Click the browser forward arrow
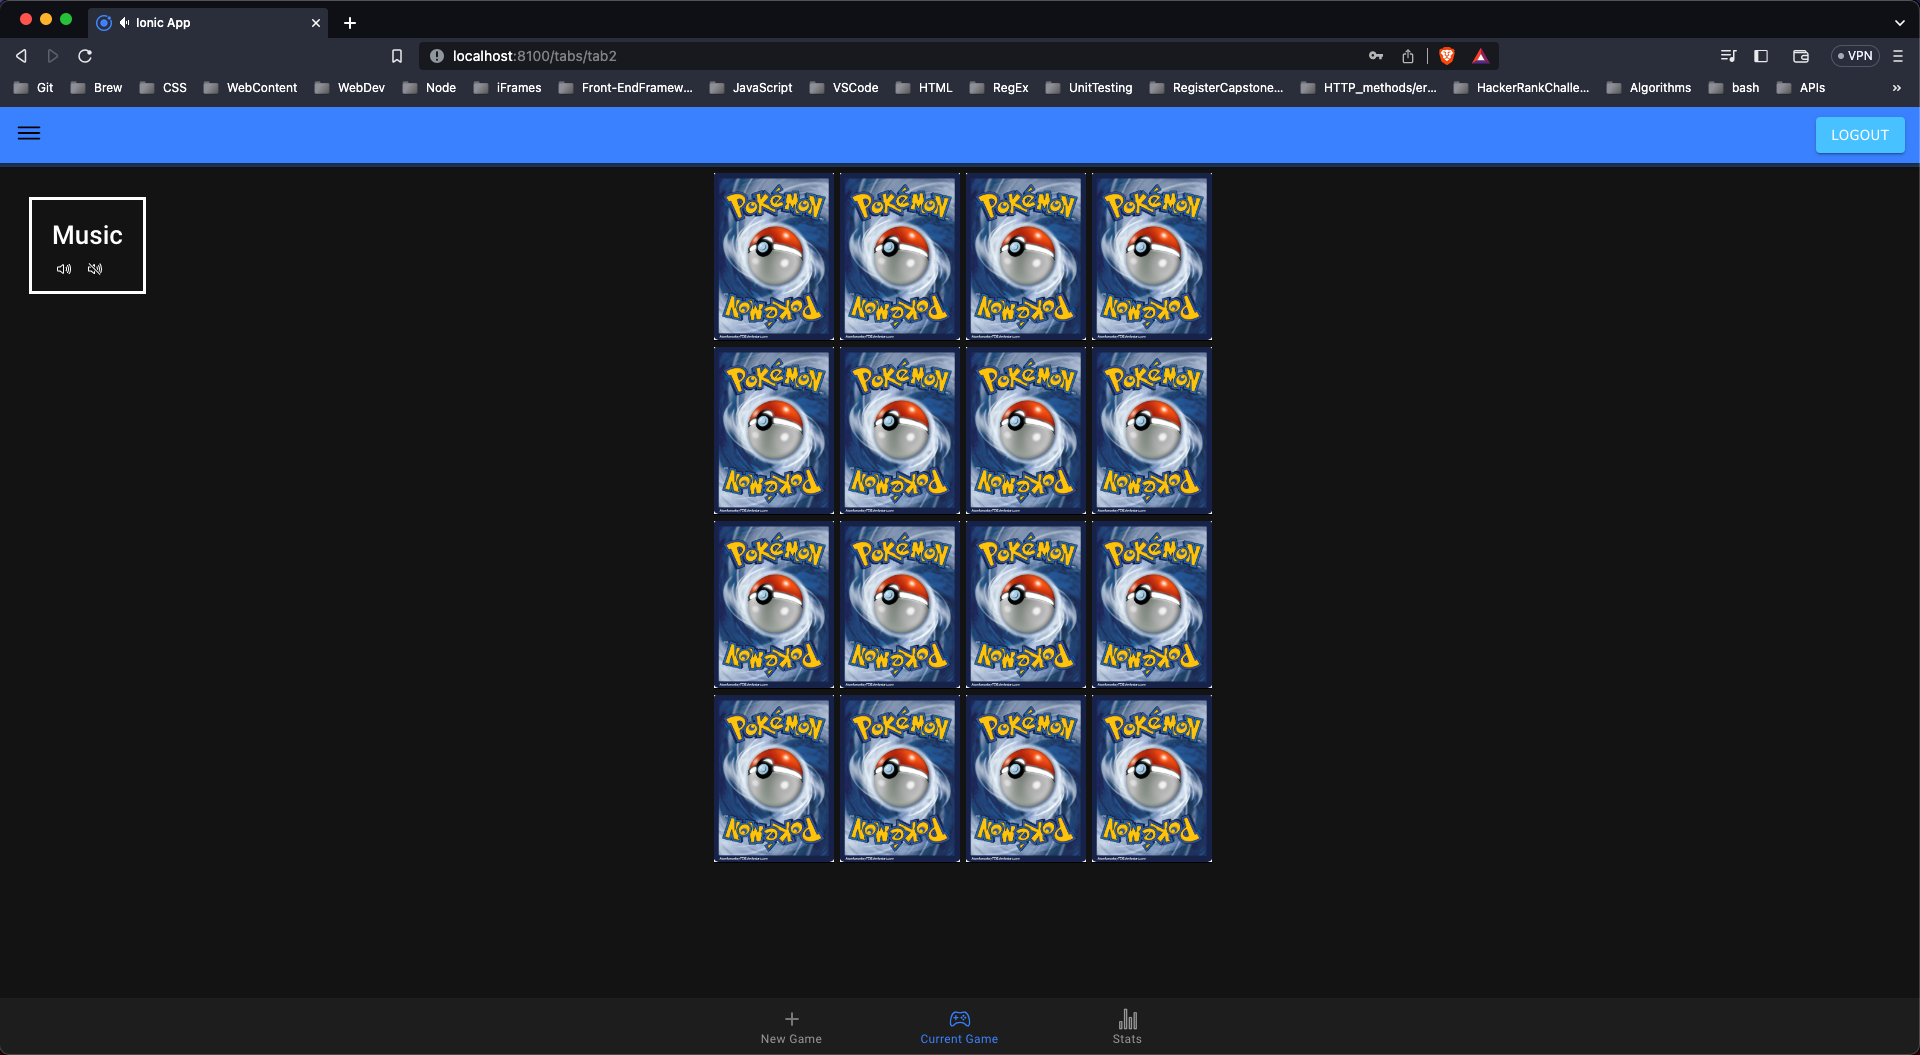This screenshot has height=1055, width=1920. 53,56
